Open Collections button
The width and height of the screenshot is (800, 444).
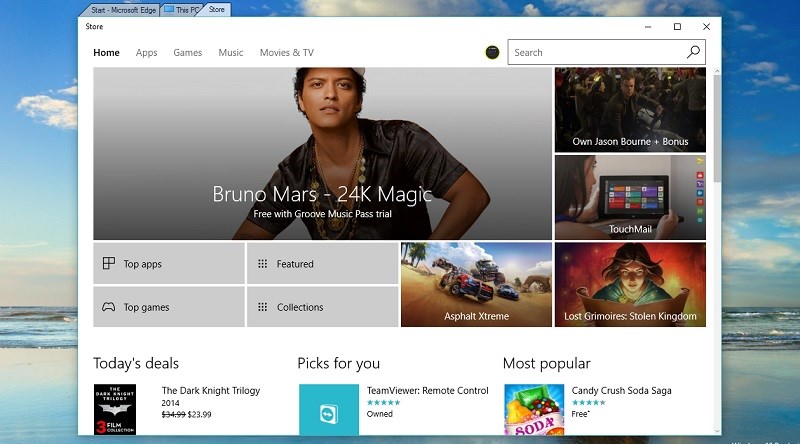322,307
